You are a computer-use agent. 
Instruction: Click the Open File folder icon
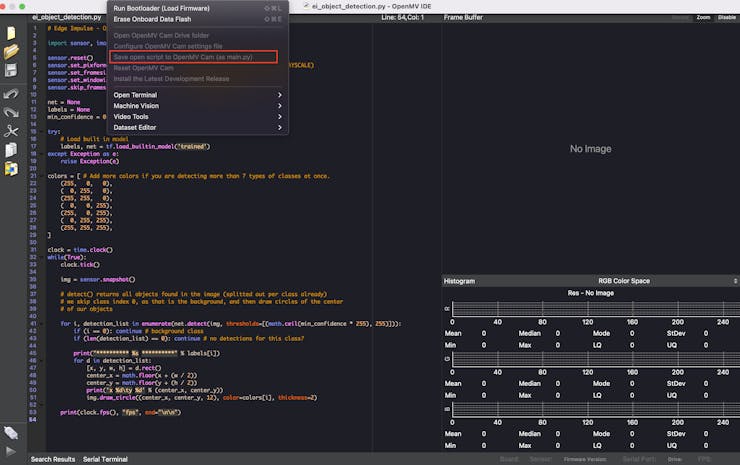(x=11, y=52)
